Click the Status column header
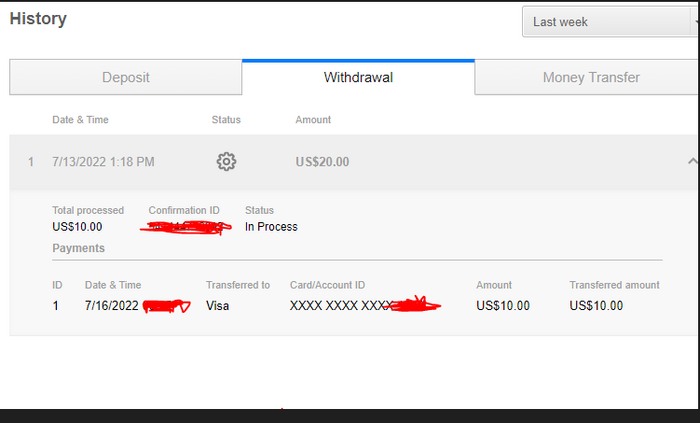The image size is (700, 423). [226, 120]
